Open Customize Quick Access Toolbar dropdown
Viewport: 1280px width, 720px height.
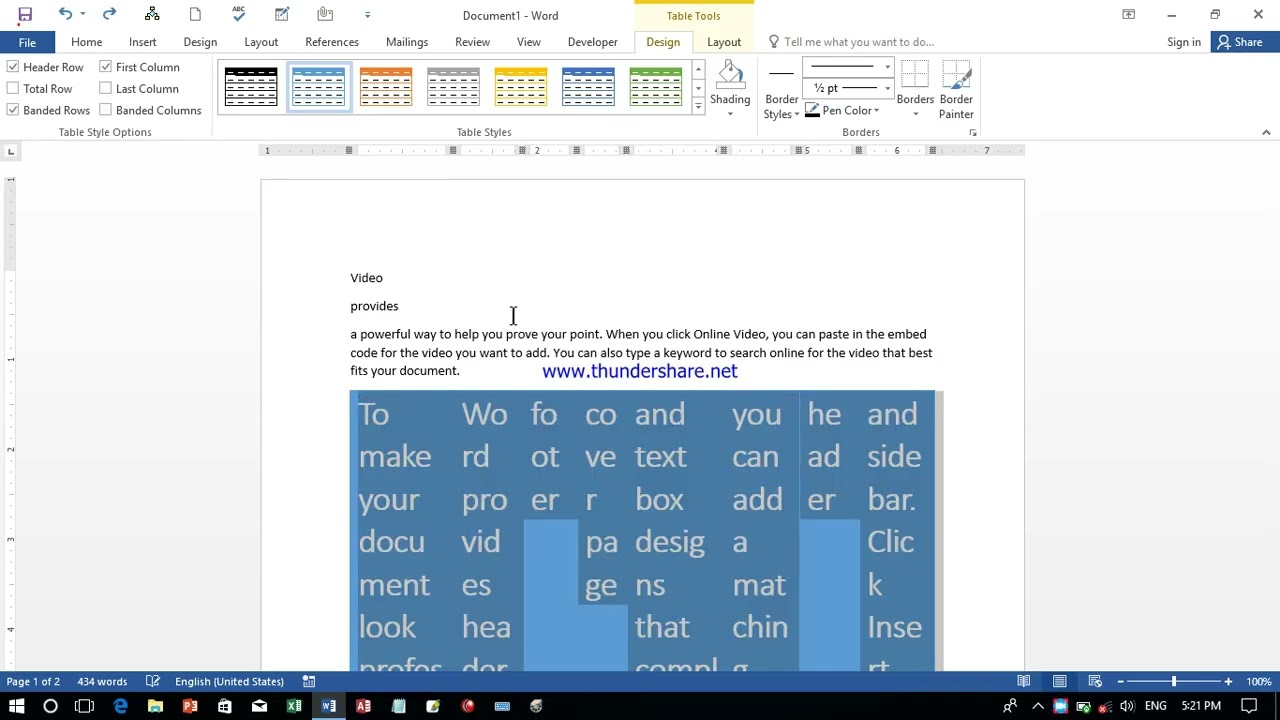pyautogui.click(x=368, y=14)
